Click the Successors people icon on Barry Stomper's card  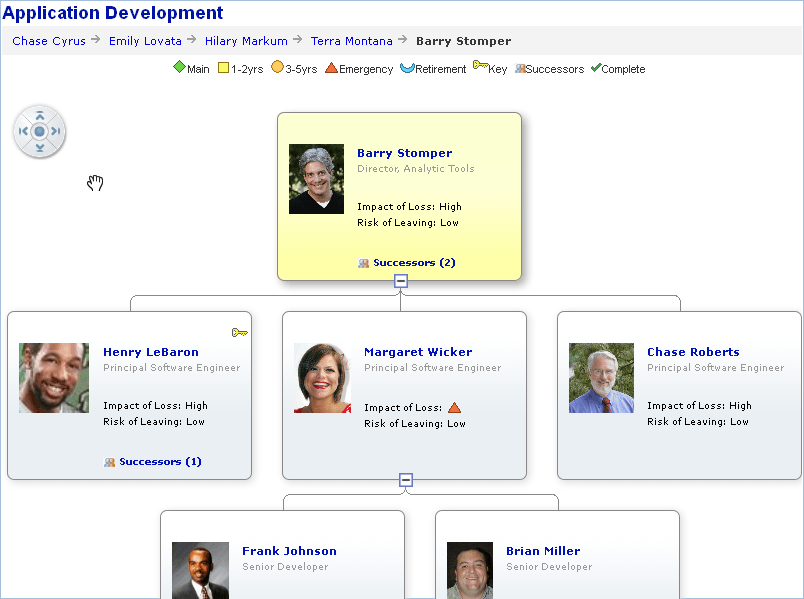point(363,262)
